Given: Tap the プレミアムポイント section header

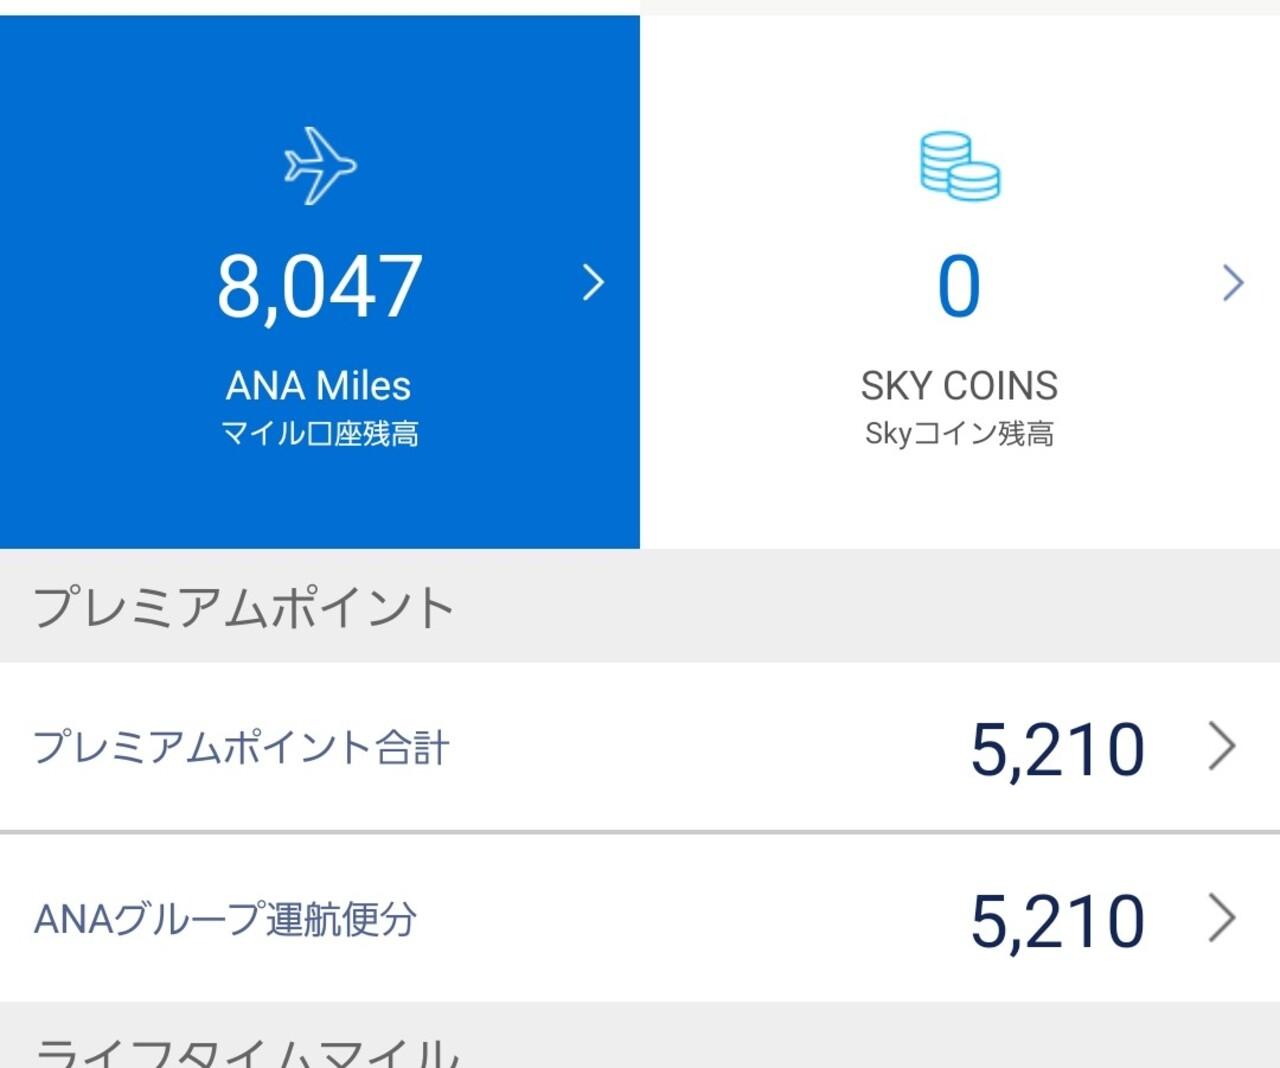Looking at the screenshot, I should pos(244,607).
